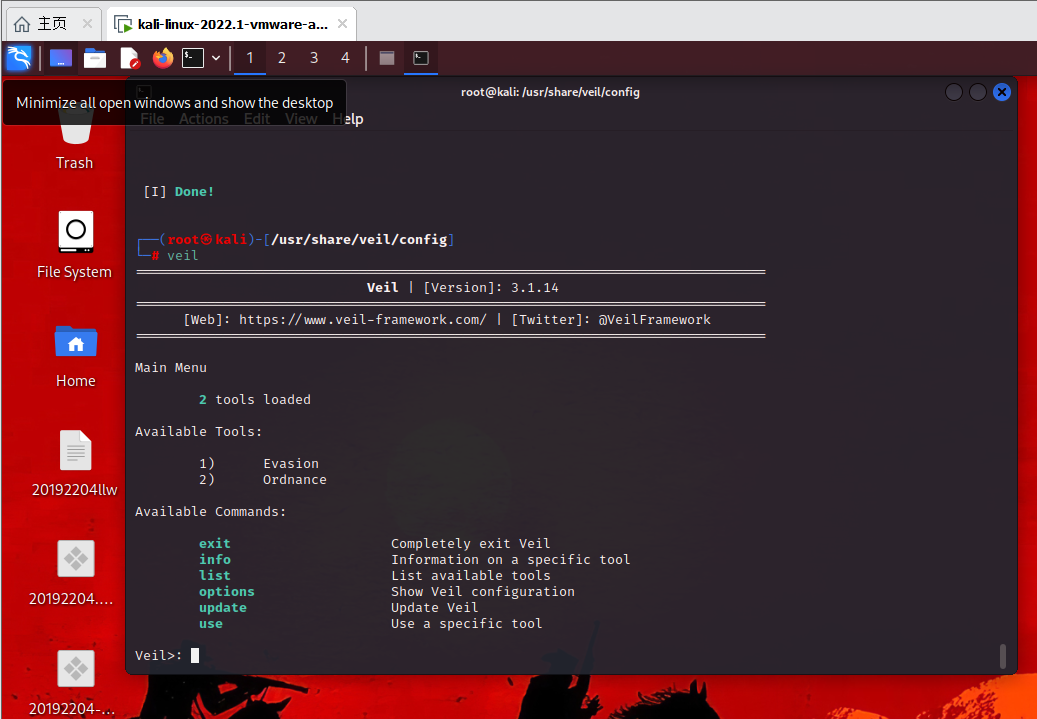Click the /usr/share/veil/config prompt path
Image resolution: width=1037 pixels, height=719 pixels.
tap(360, 239)
